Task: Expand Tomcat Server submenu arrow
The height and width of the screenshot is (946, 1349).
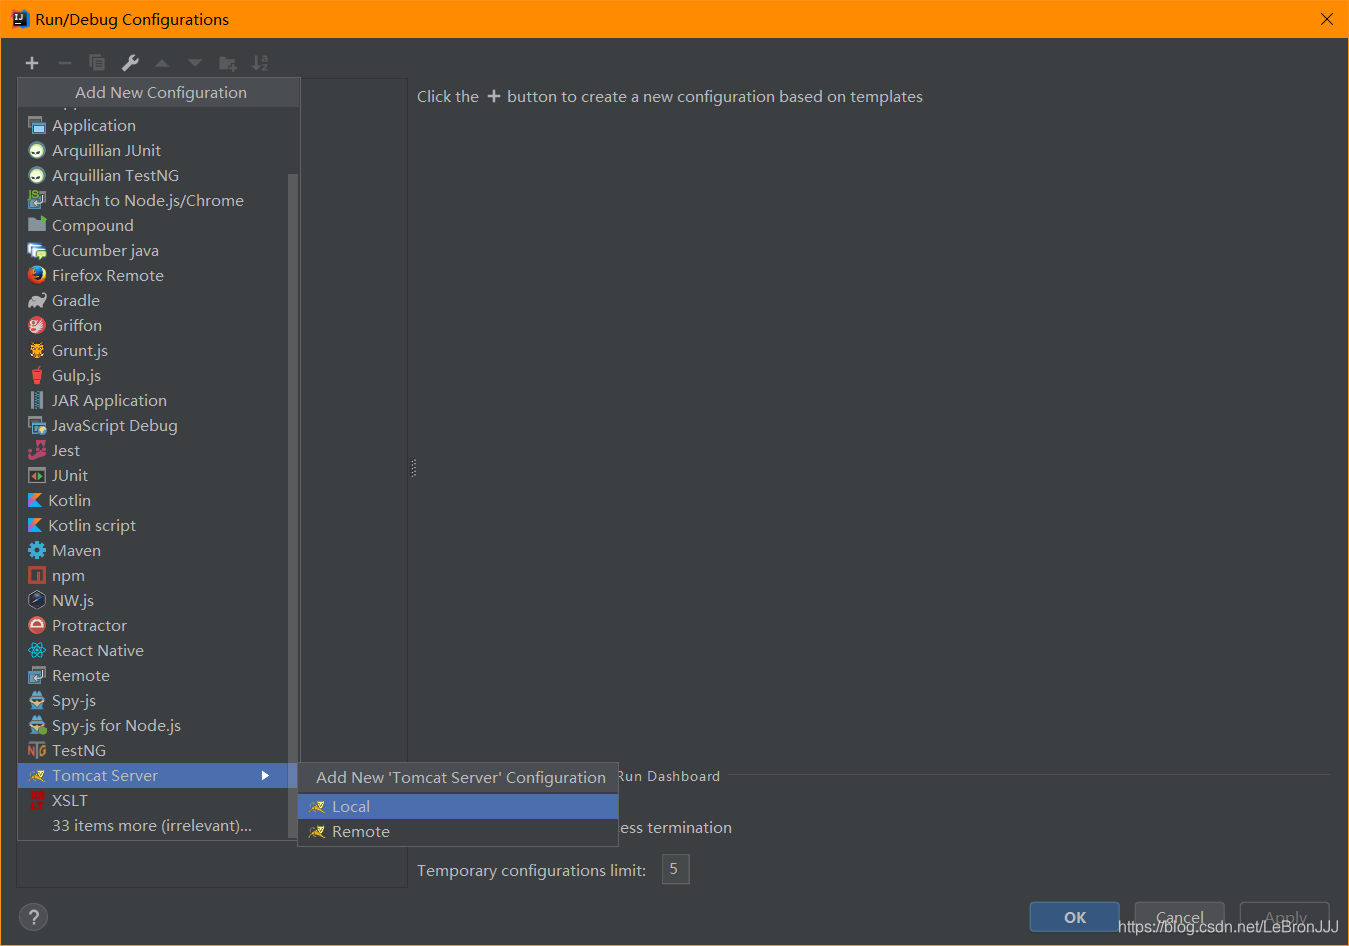Action: (x=265, y=775)
